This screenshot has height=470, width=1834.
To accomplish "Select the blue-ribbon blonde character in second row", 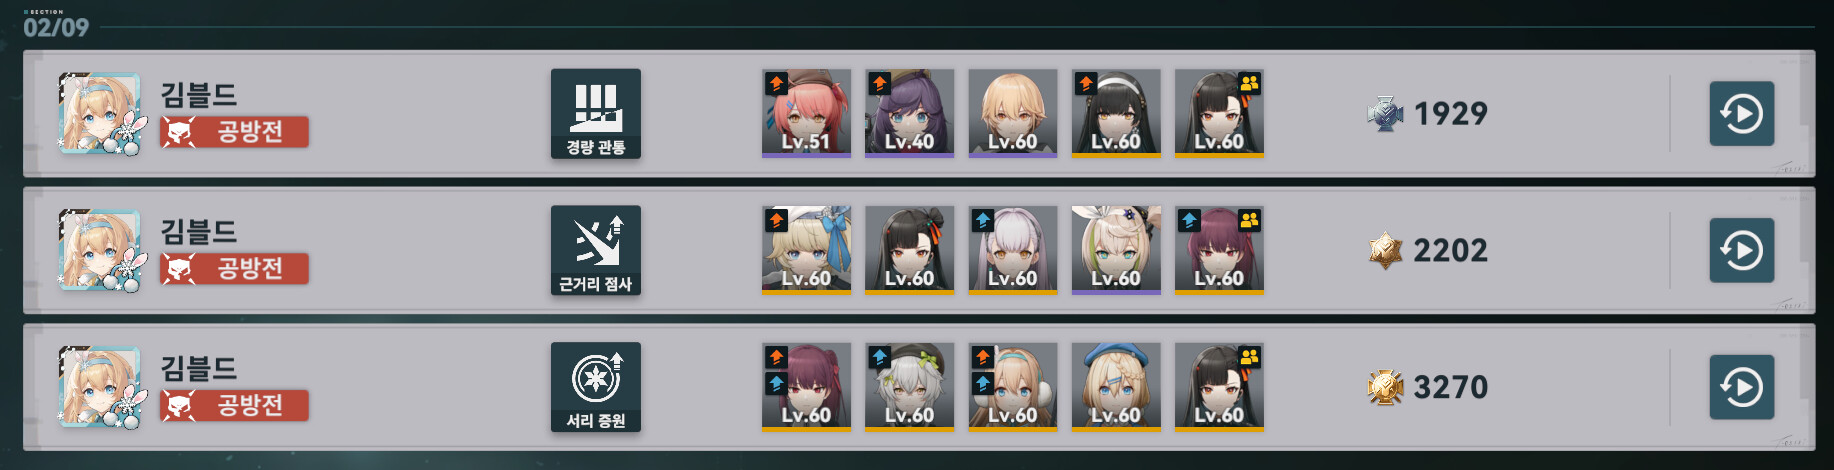I will click(806, 250).
